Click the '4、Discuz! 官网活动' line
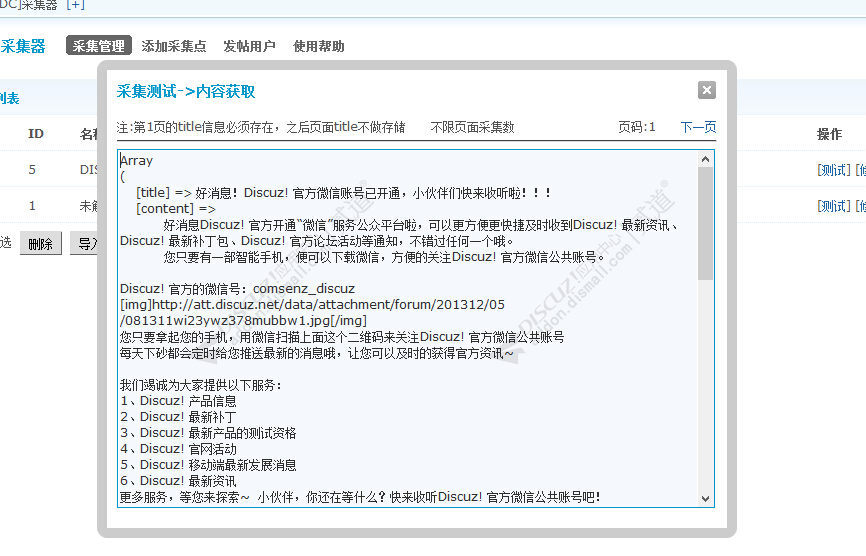 point(178,449)
